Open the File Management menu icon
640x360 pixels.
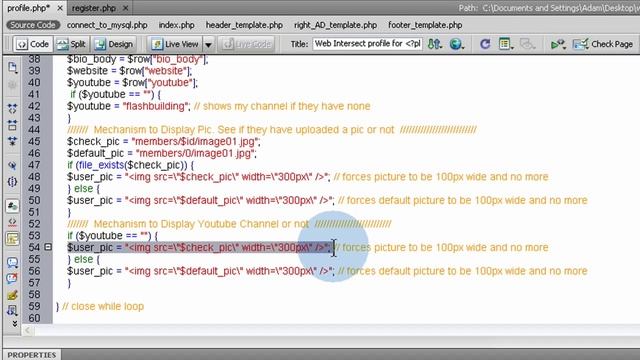click(435, 44)
